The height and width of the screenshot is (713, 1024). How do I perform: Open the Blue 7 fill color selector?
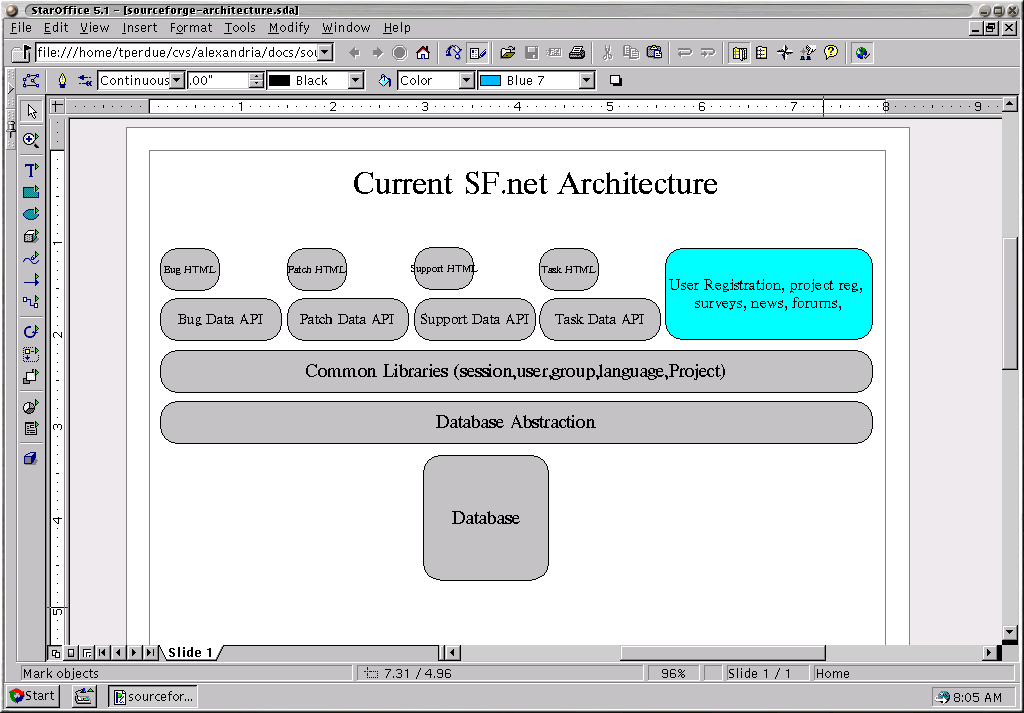point(586,81)
